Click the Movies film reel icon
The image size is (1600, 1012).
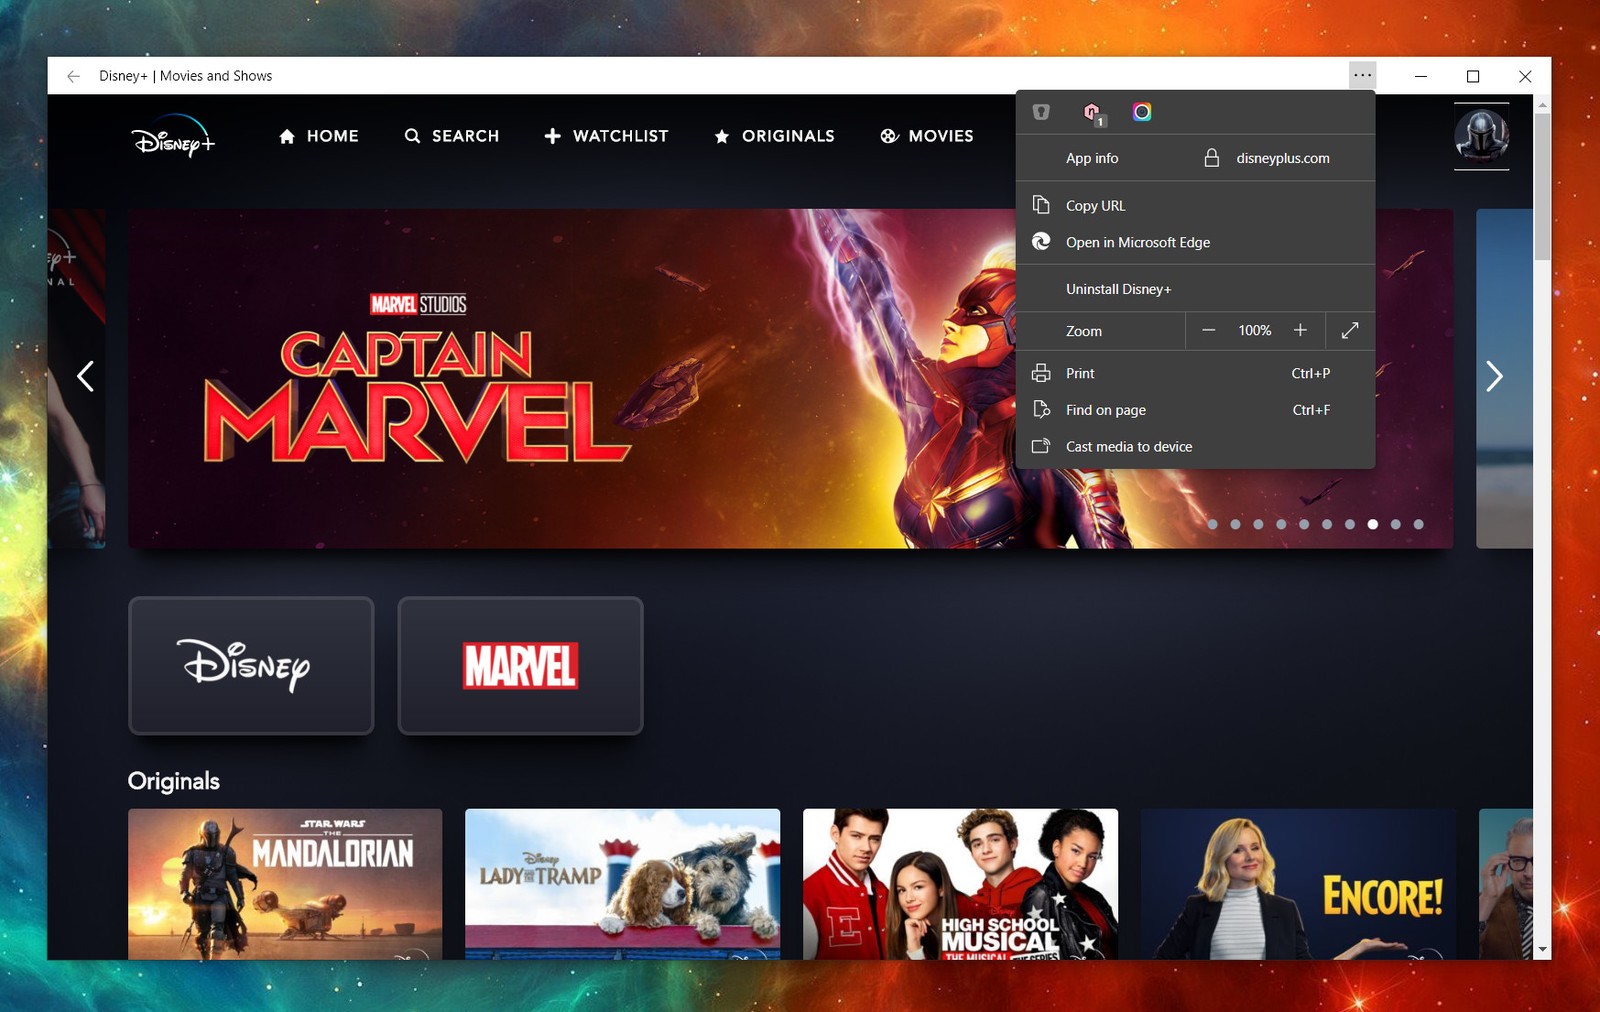[888, 136]
